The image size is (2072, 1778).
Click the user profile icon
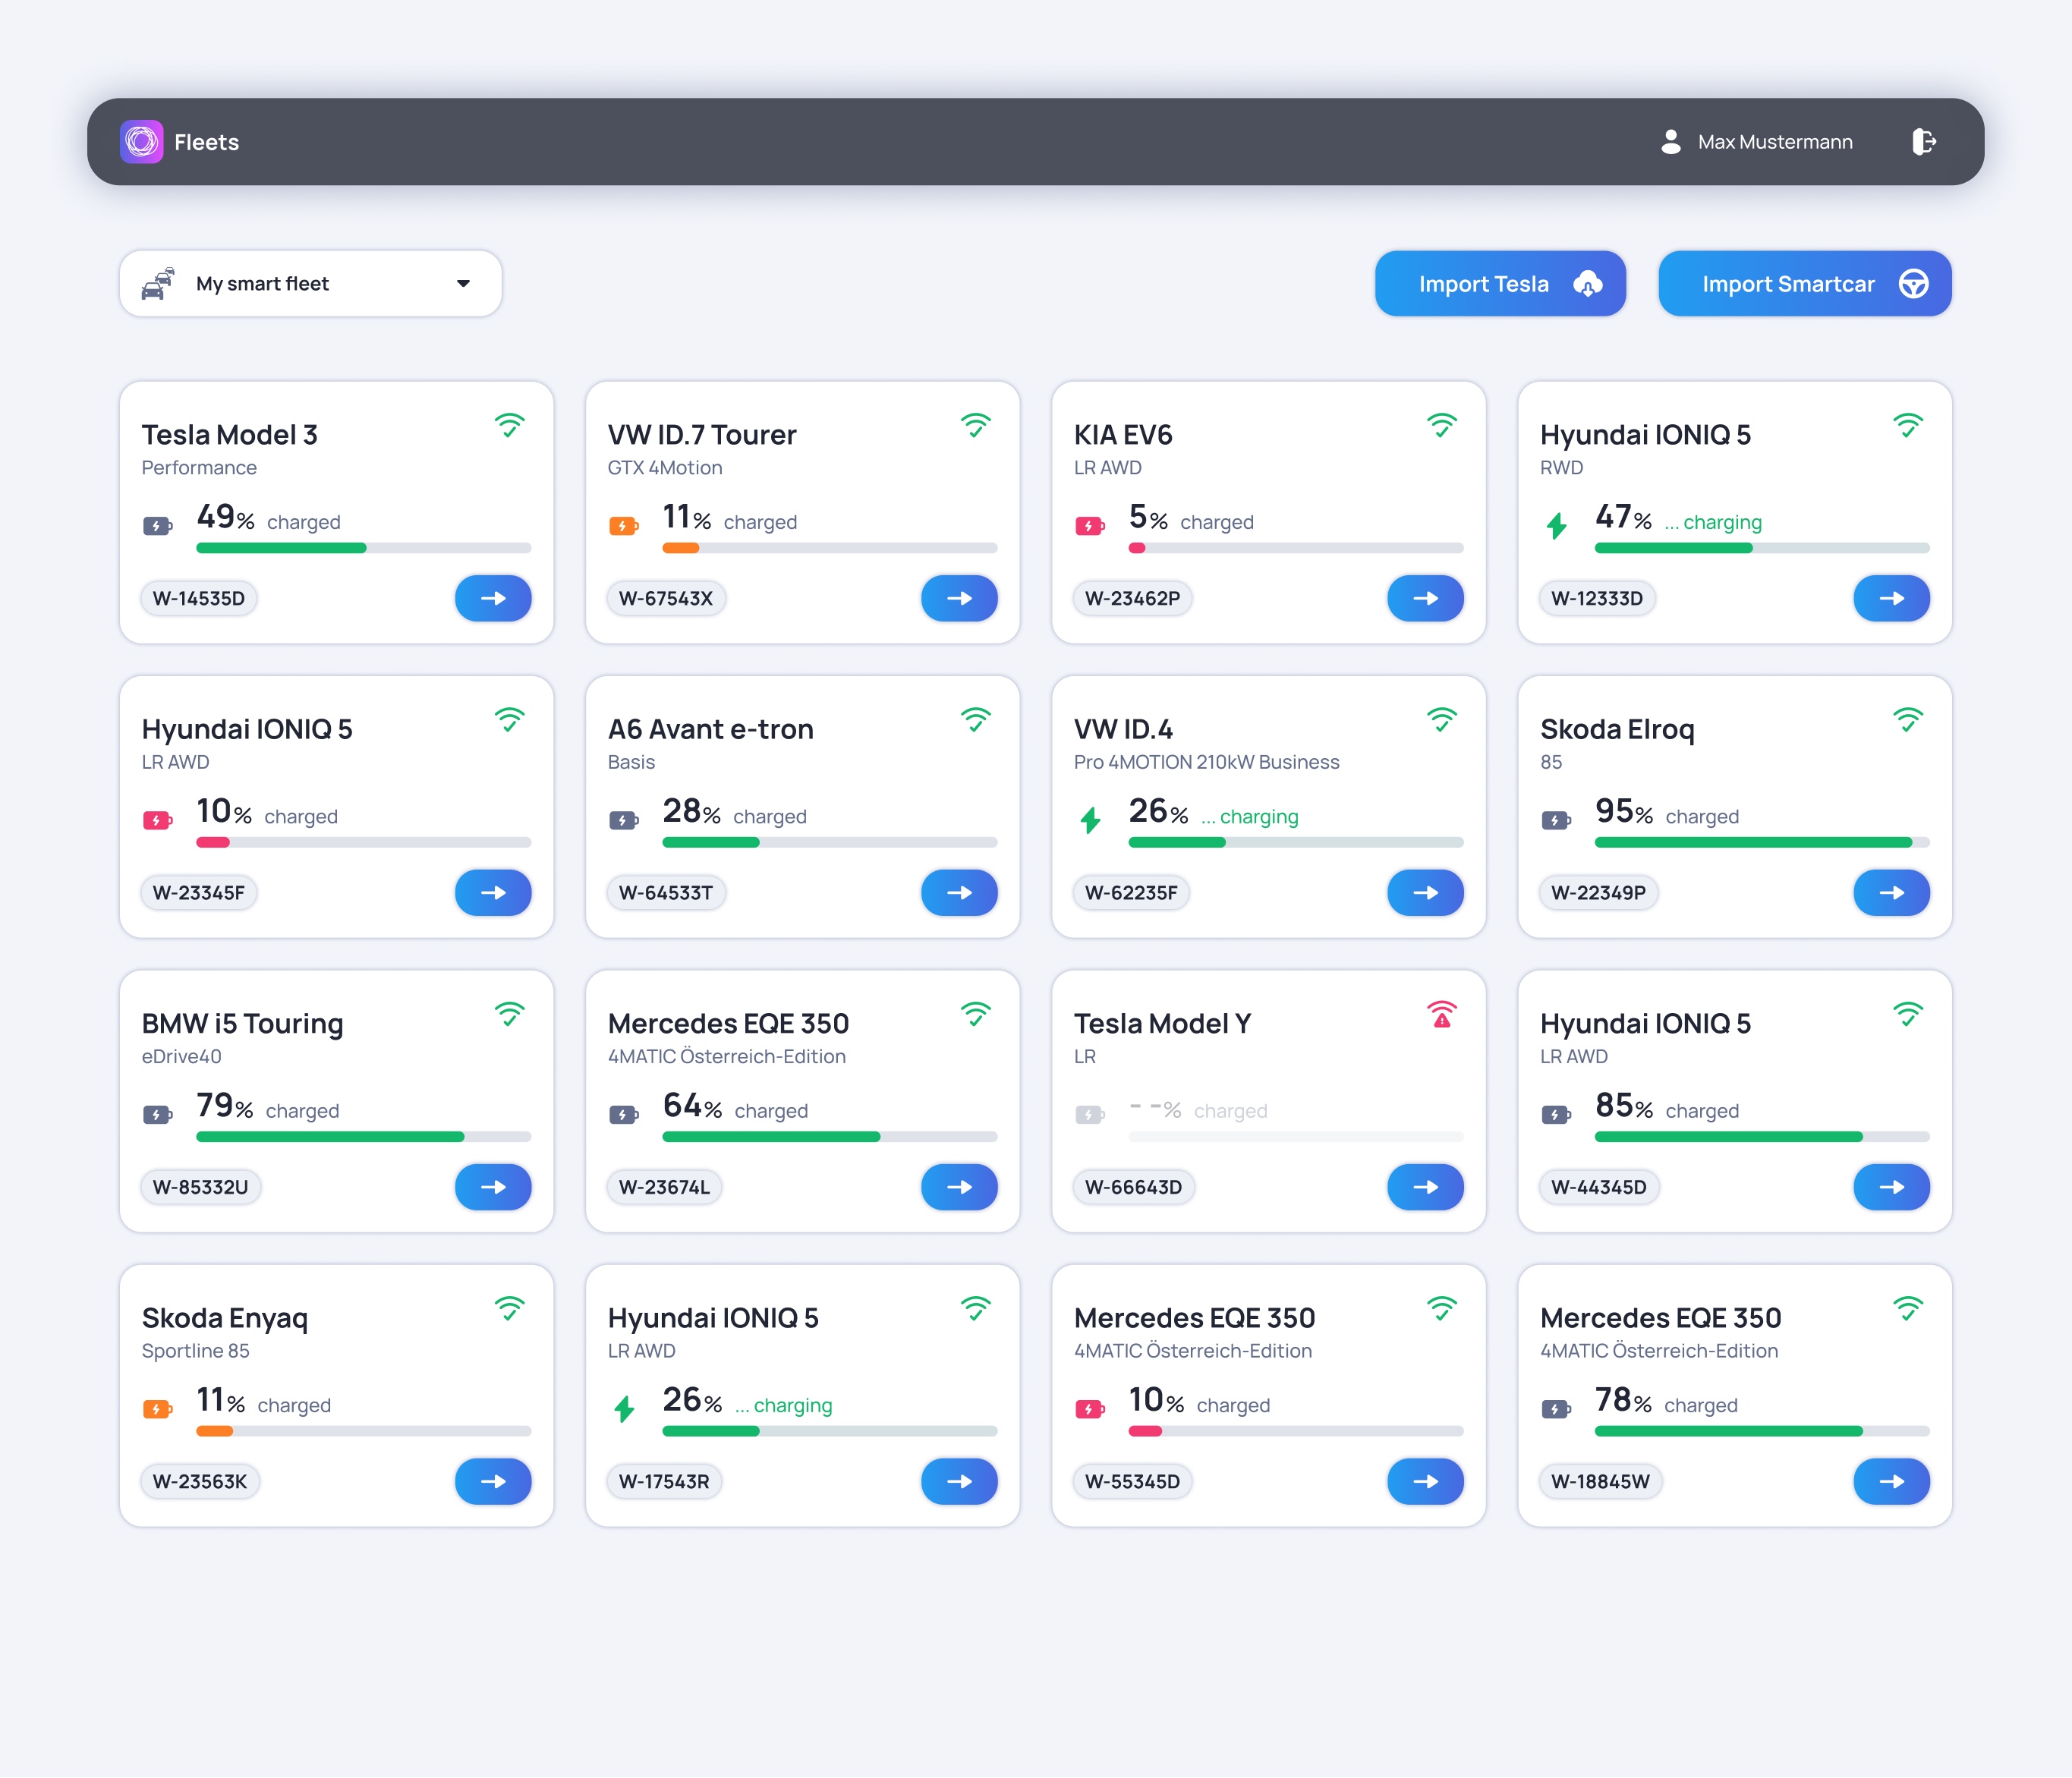coord(1670,142)
